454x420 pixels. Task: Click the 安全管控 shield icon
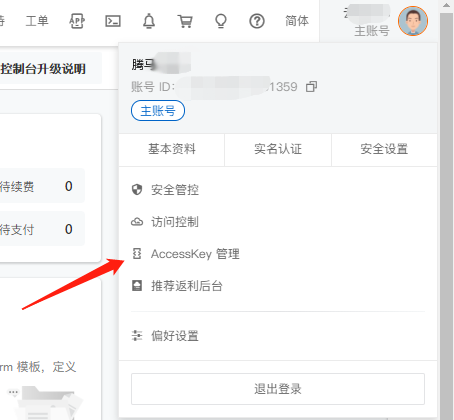pyautogui.click(x=137, y=190)
